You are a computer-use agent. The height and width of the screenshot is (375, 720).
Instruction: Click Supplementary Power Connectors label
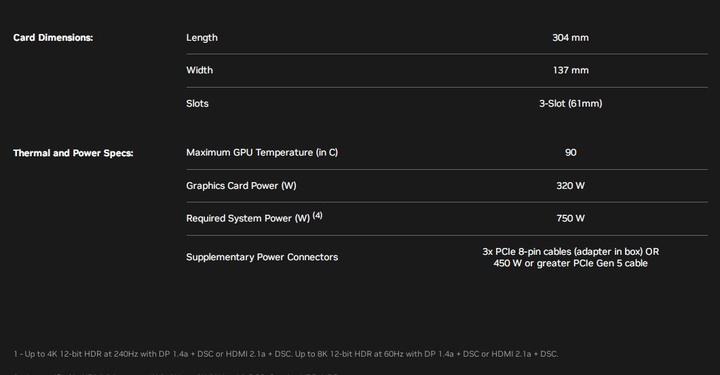262,257
